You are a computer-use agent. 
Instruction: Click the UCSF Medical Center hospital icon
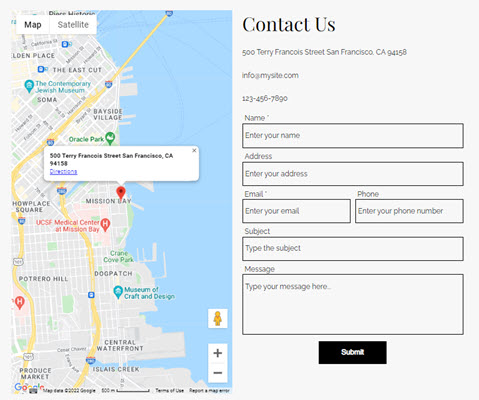click(105, 225)
